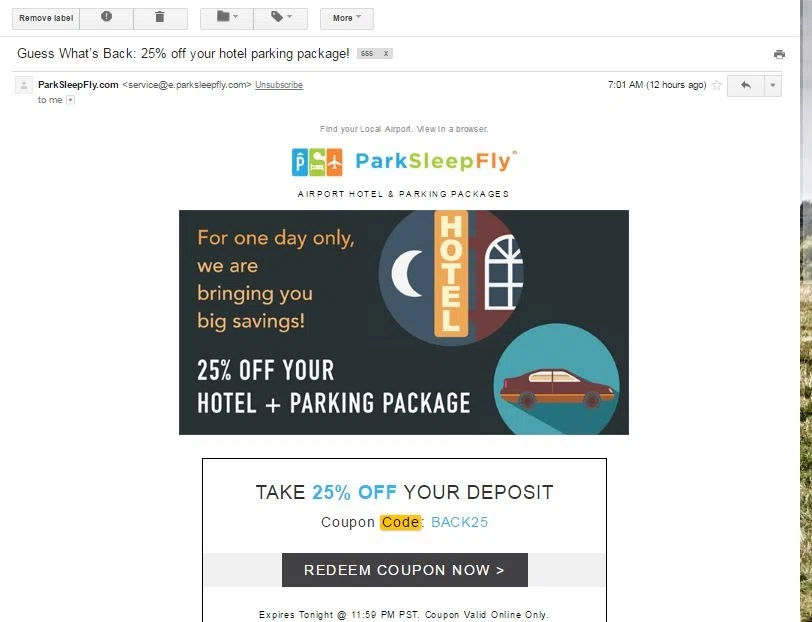Open the Labels tag dropdown

[281, 18]
